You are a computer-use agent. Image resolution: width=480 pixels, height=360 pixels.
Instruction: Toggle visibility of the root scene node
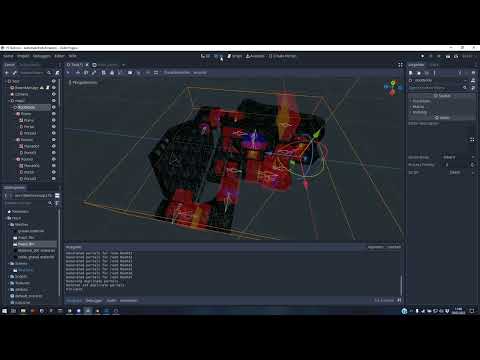54,81
